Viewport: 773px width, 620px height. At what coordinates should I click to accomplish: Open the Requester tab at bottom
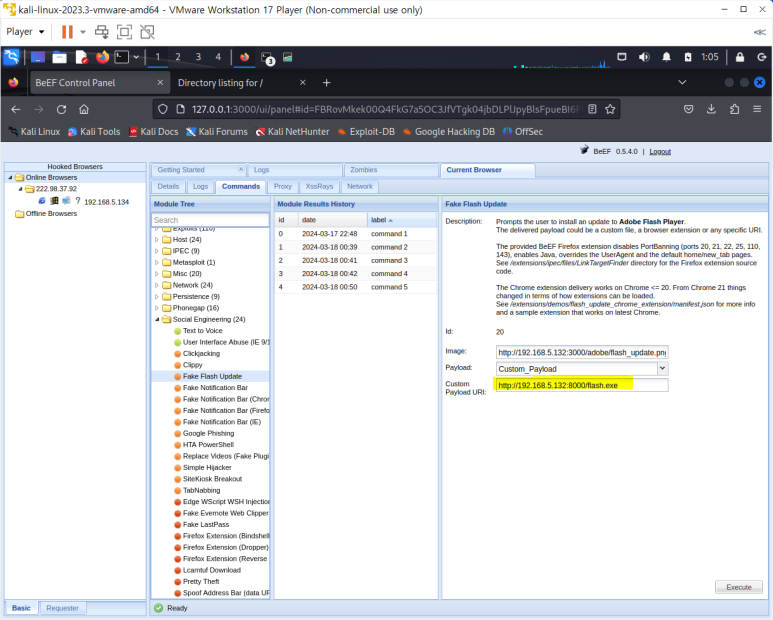63,608
